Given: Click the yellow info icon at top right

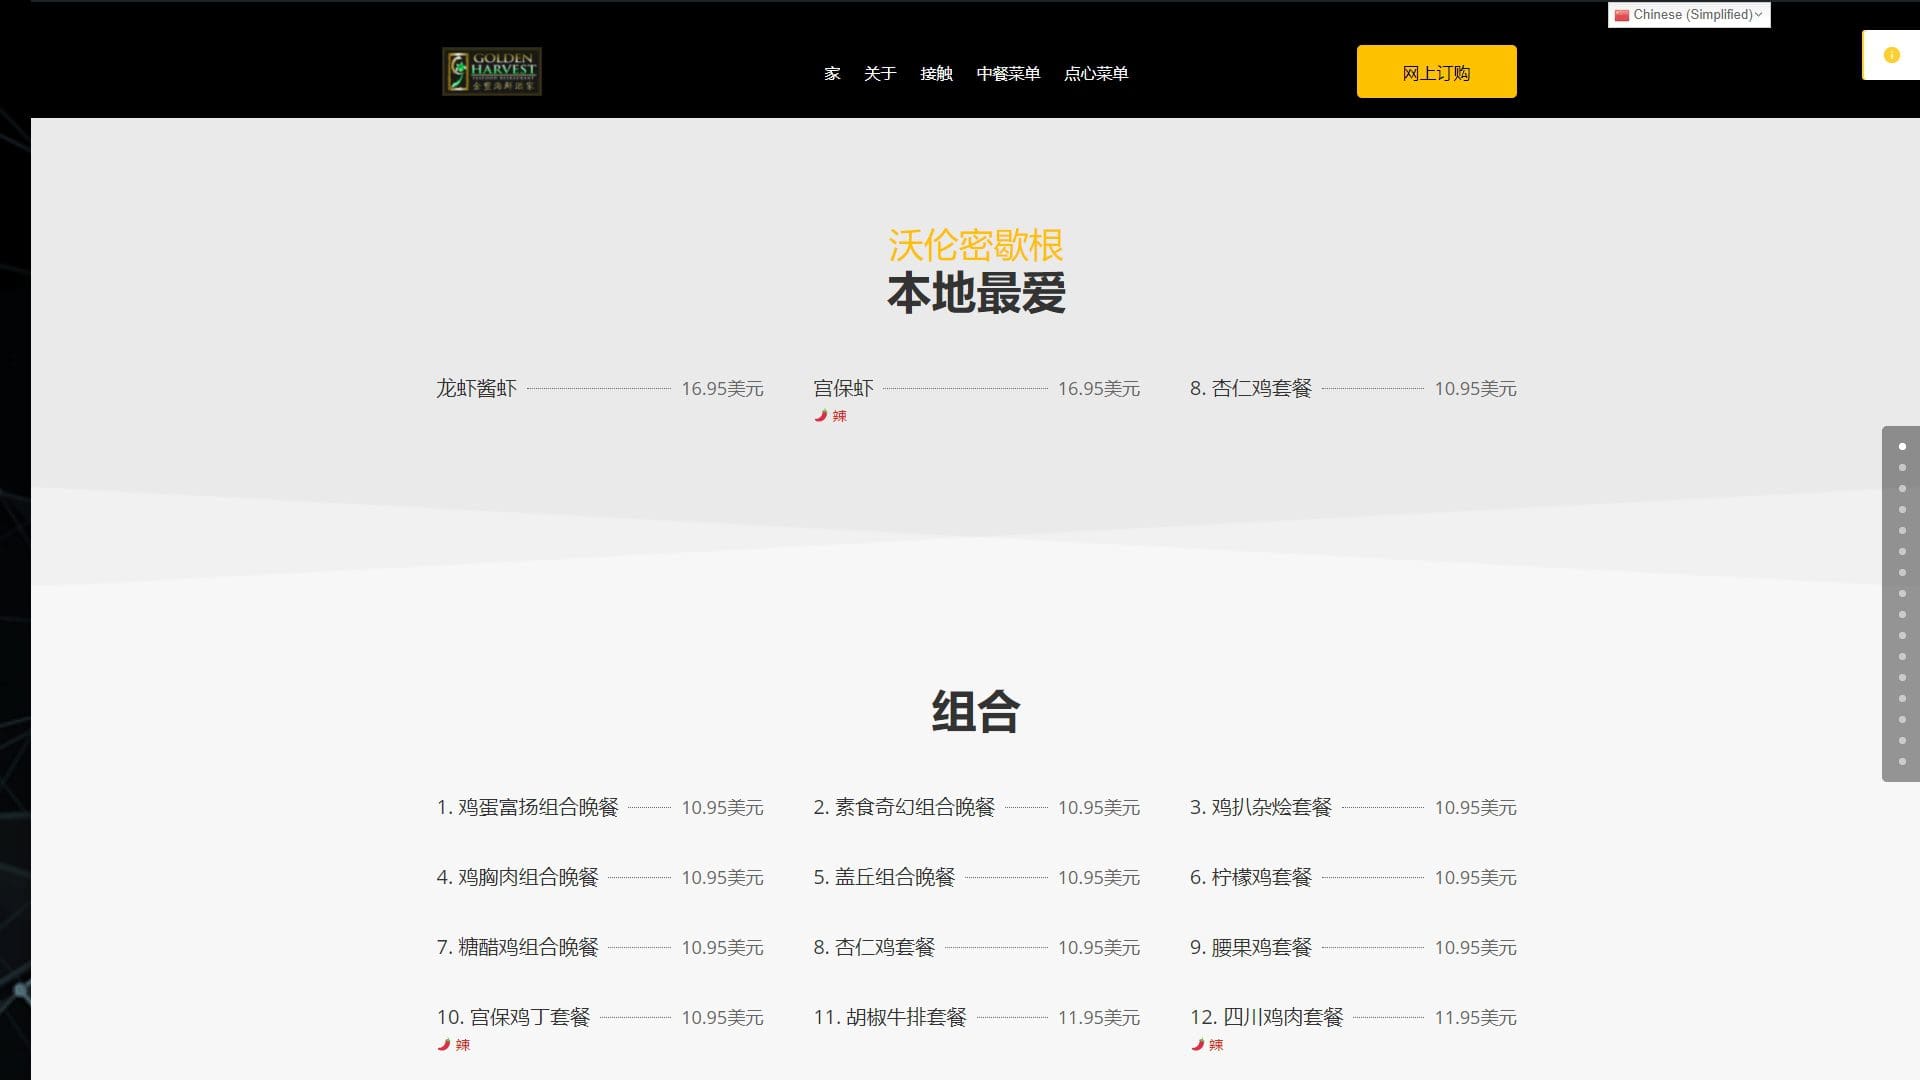Looking at the screenshot, I should tap(1891, 56).
